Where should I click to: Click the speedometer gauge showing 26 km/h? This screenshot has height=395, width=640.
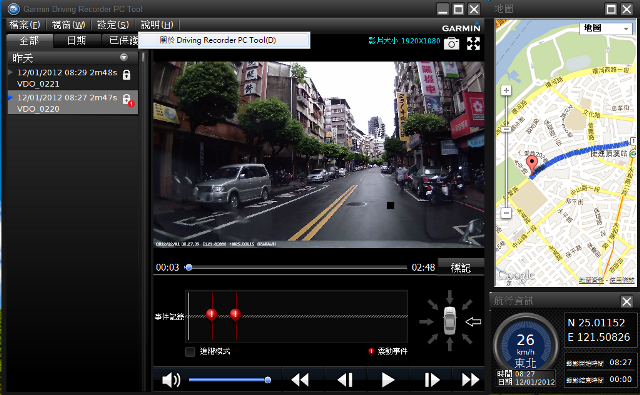526,344
